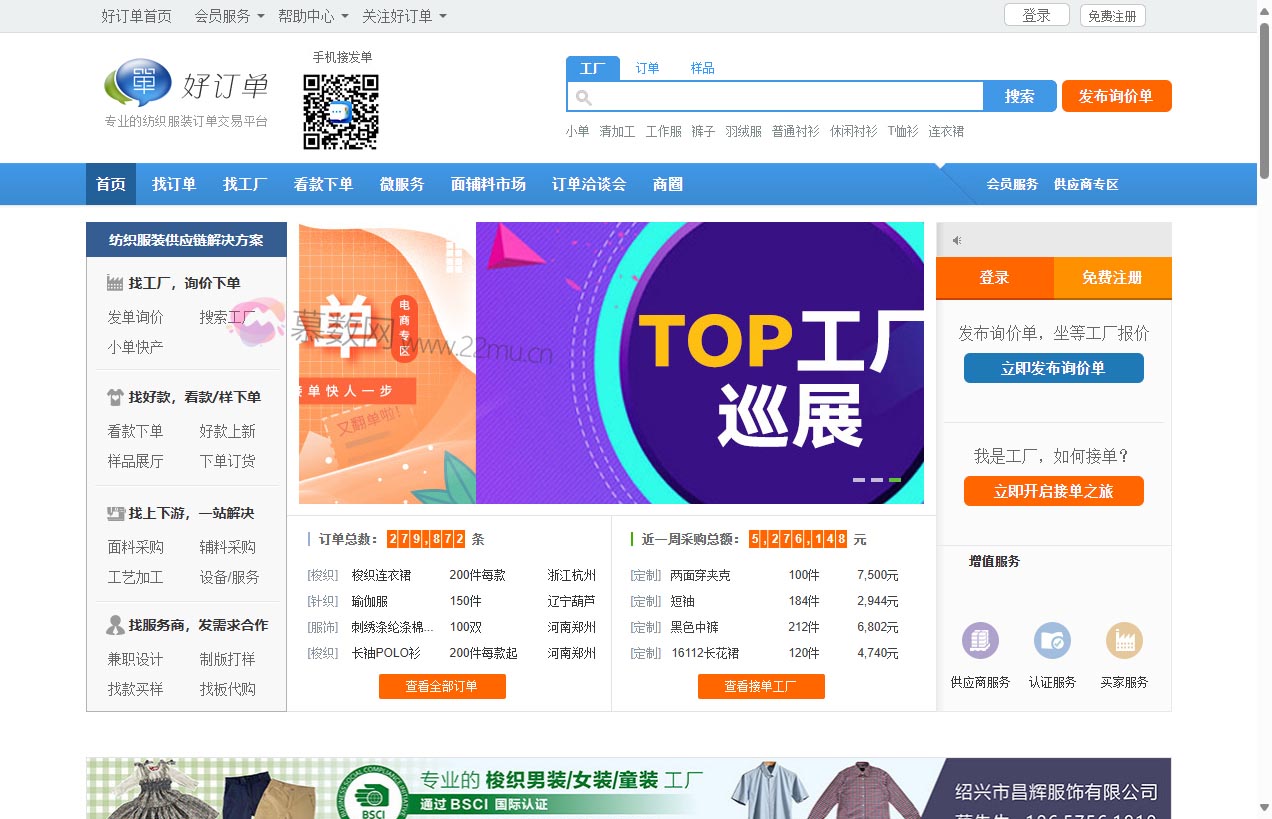The height and width of the screenshot is (819, 1272).
Task: Select the magnifier icon inside search box
Action: 582,96
